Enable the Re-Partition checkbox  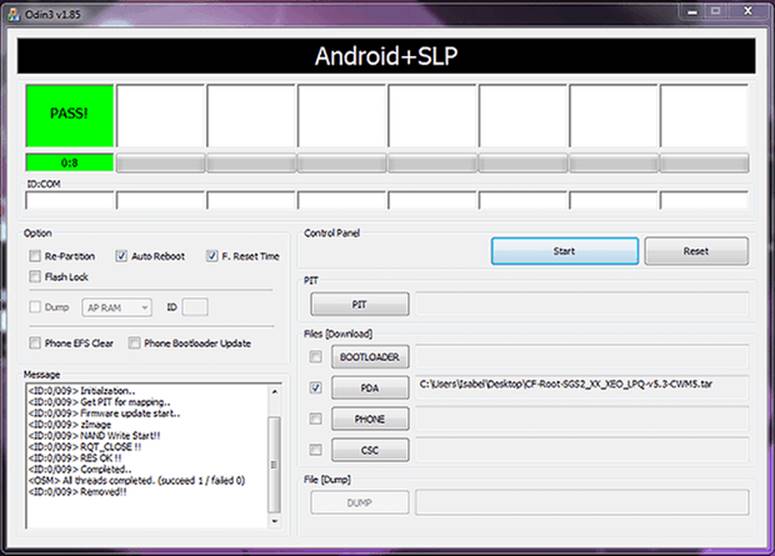[37, 256]
